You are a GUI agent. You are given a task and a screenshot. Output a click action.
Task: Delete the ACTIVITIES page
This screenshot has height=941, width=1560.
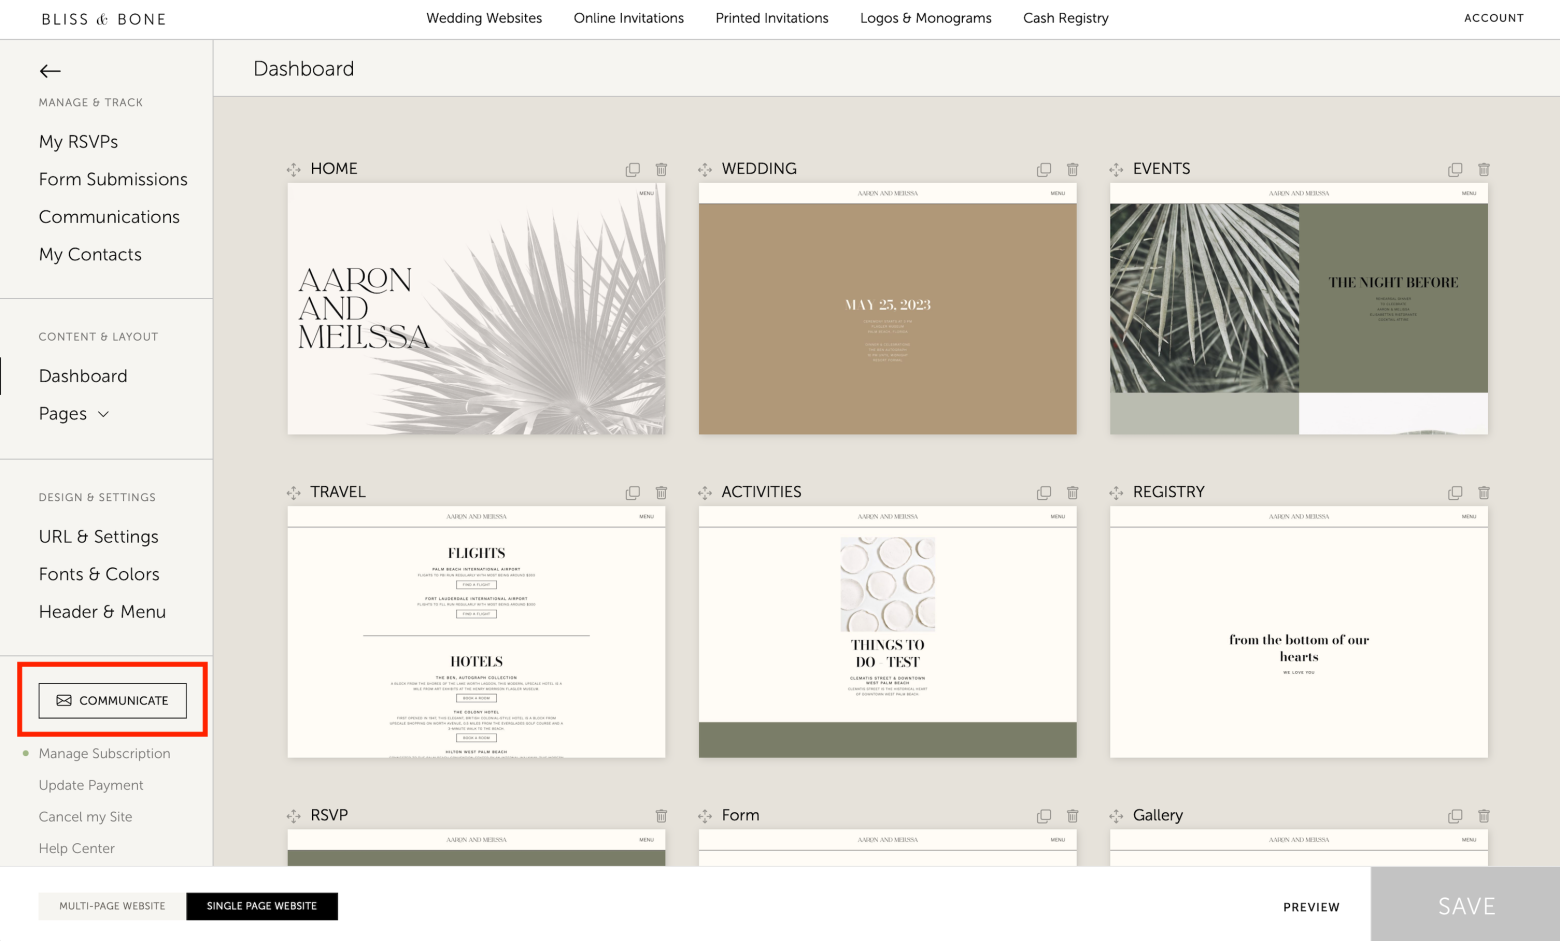coord(1072,493)
